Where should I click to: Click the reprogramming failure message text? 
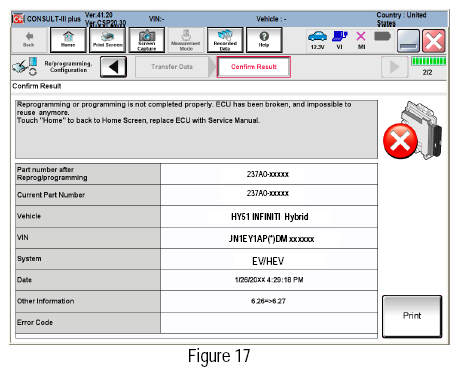(x=184, y=112)
